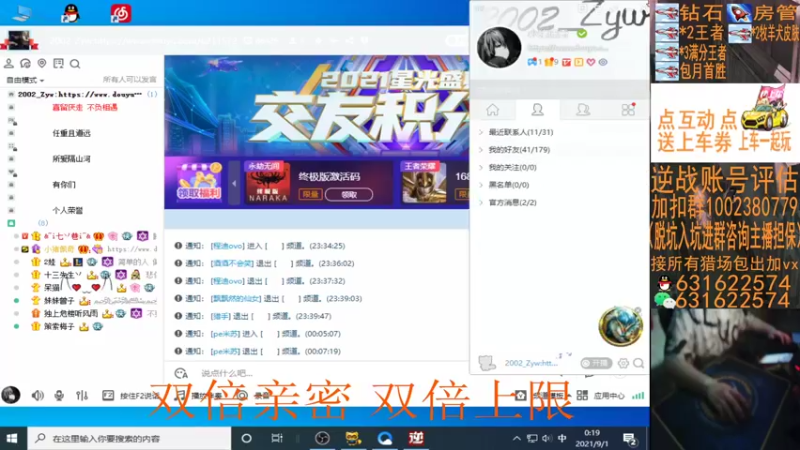Open the cat mascot app in taskbar
The height and width of the screenshot is (450, 800).
coord(353,438)
